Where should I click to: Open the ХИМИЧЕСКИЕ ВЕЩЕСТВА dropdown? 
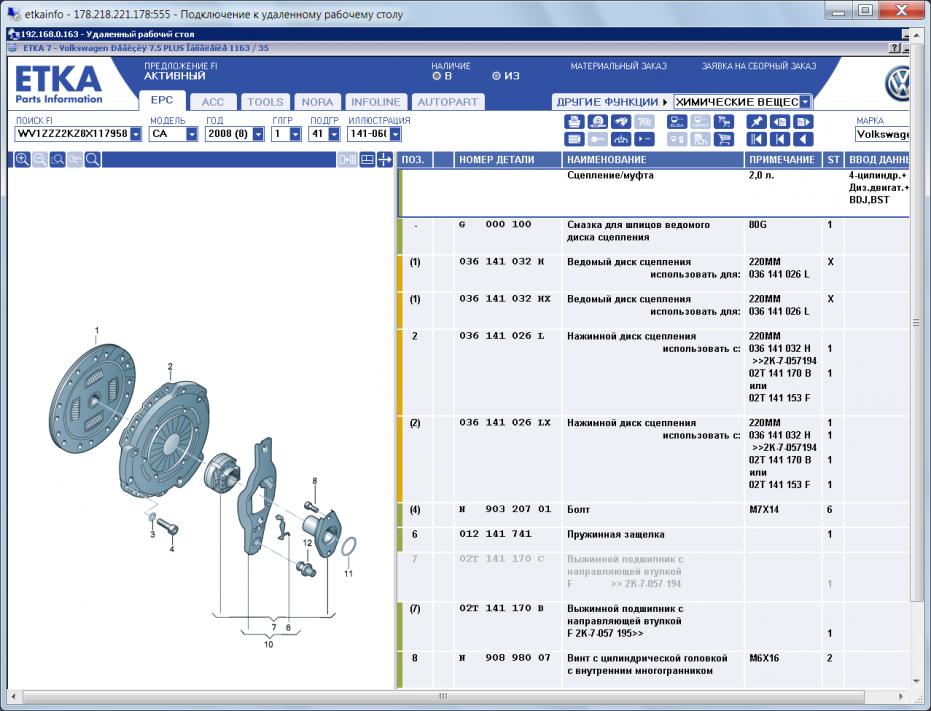pos(805,102)
